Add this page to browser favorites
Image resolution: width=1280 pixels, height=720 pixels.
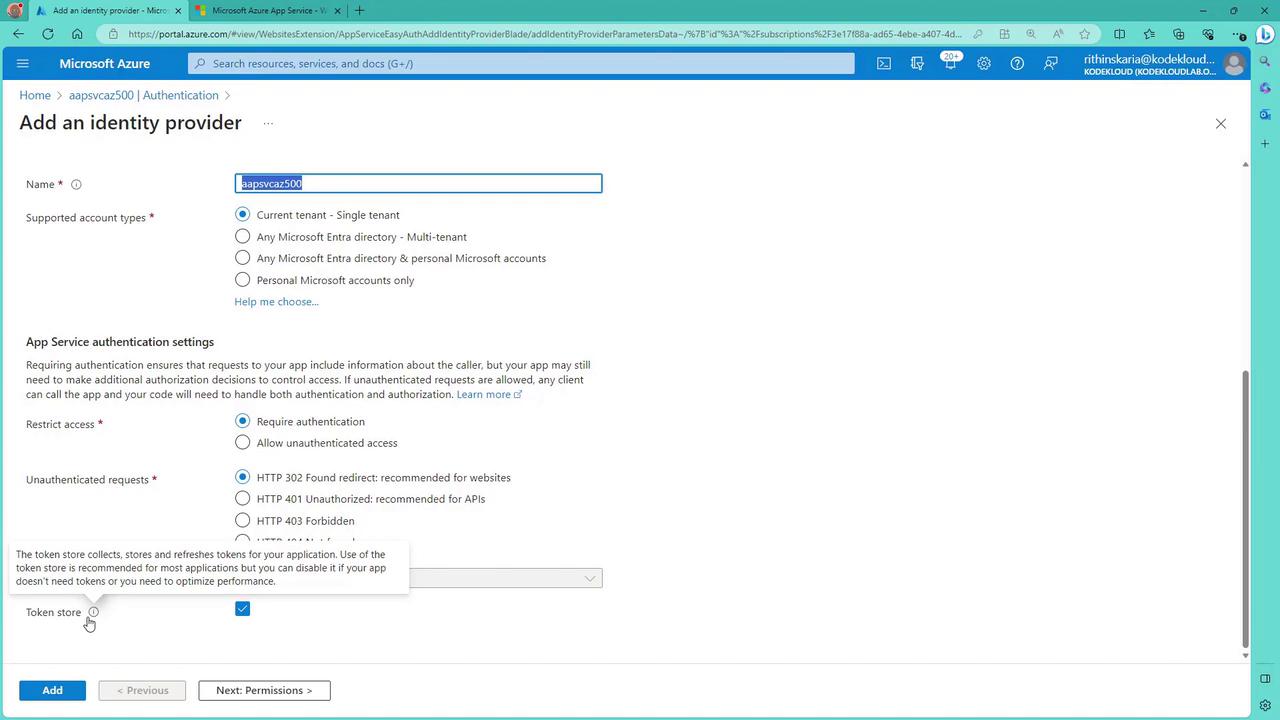coord(1085,34)
